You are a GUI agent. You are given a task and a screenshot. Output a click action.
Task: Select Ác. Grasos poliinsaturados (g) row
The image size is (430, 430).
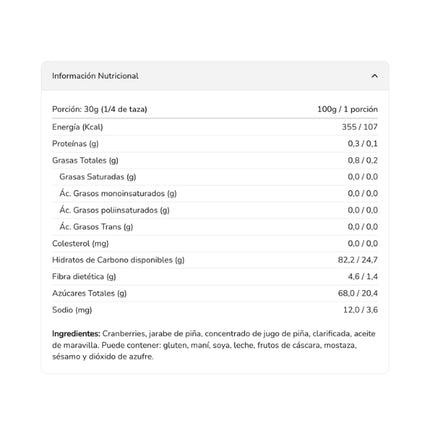(x=215, y=210)
